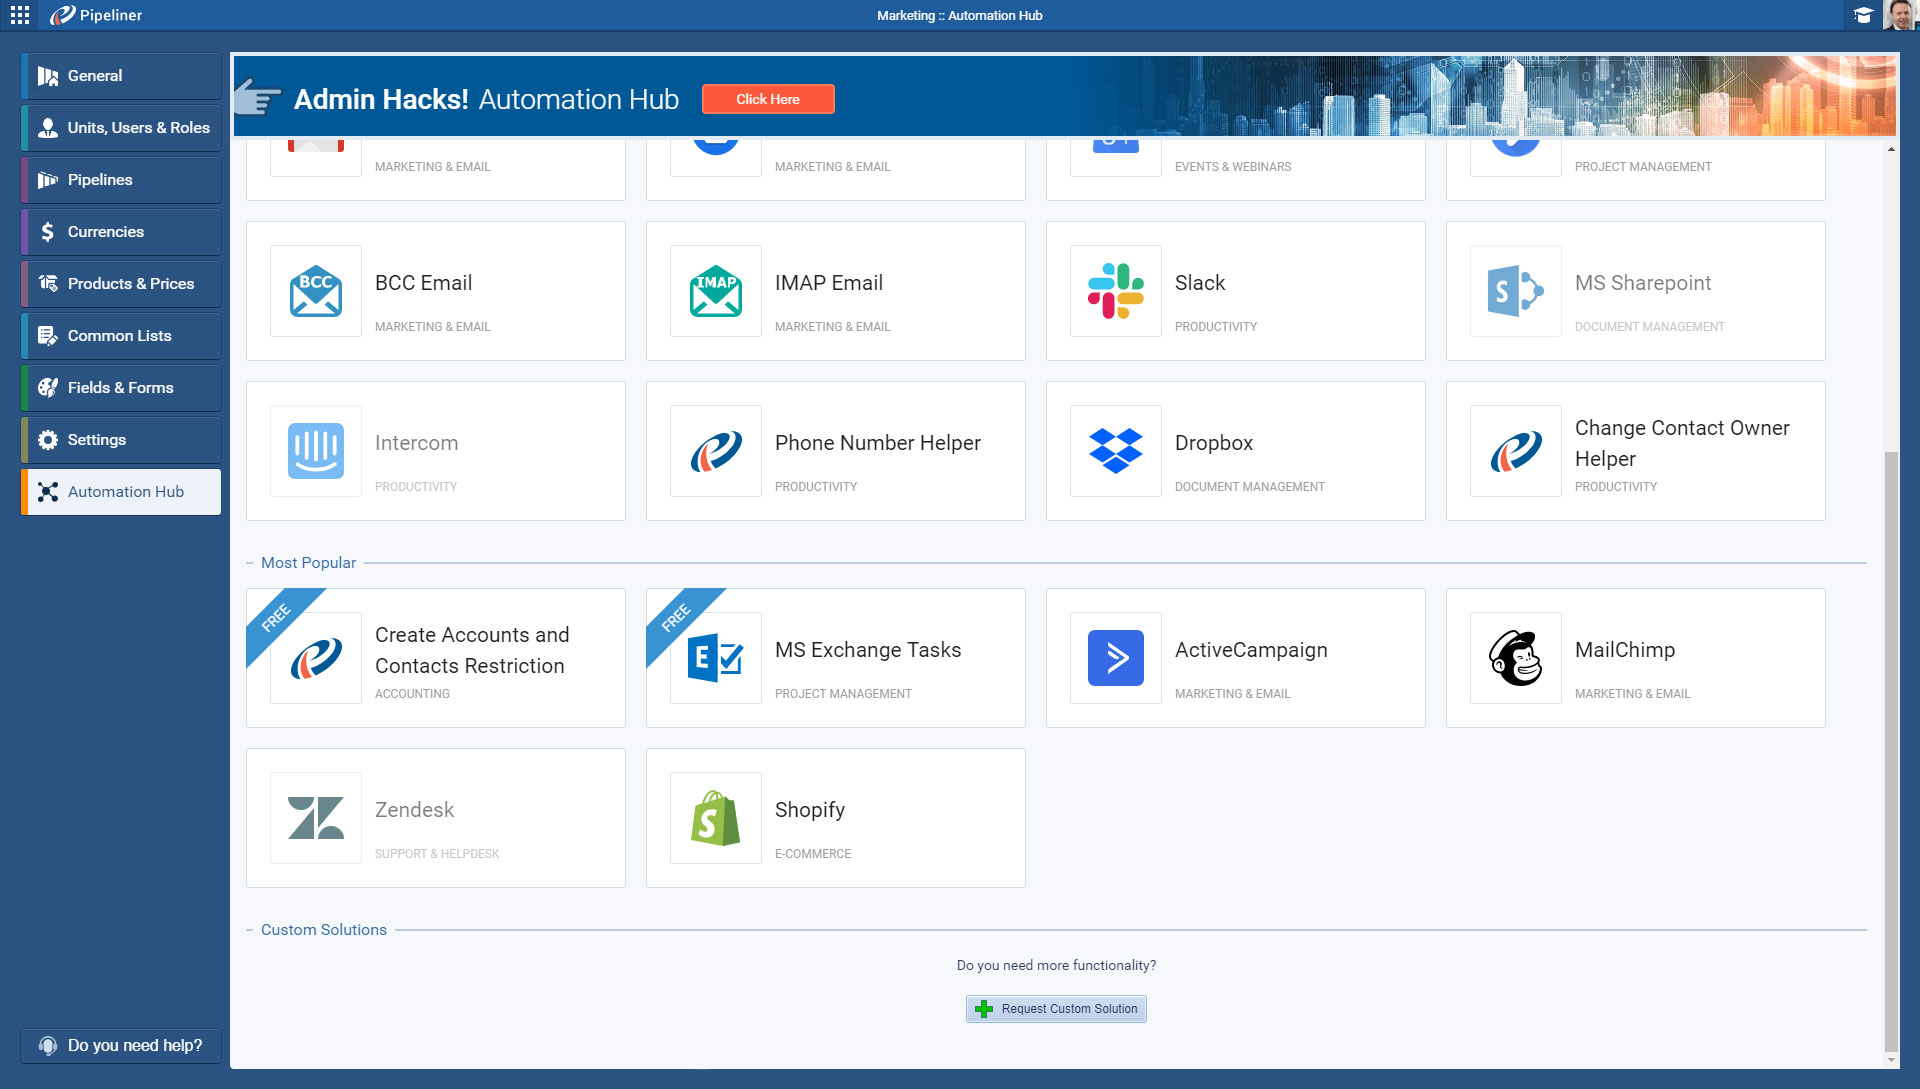Image resolution: width=1920 pixels, height=1089 pixels.
Task: Open the MS Exchange Tasks icon
Action: click(715, 658)
